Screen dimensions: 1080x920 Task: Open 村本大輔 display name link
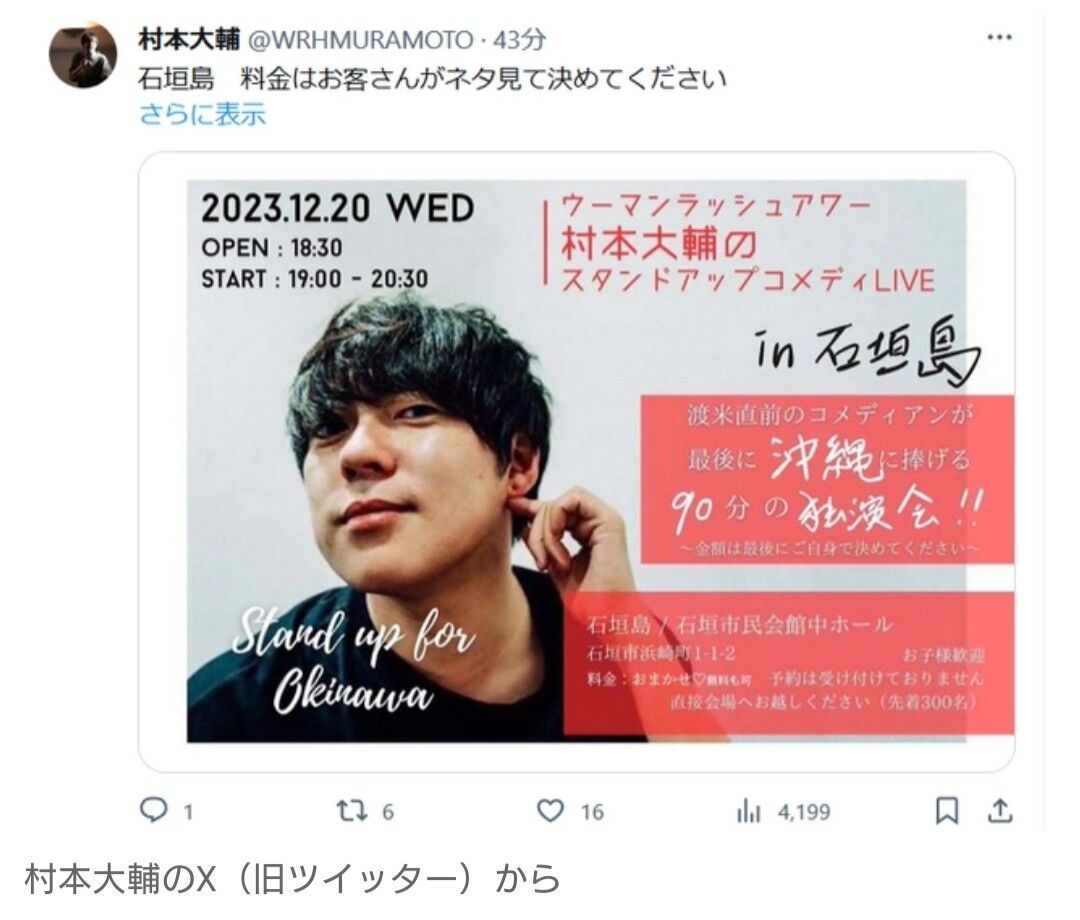point(189,39)
